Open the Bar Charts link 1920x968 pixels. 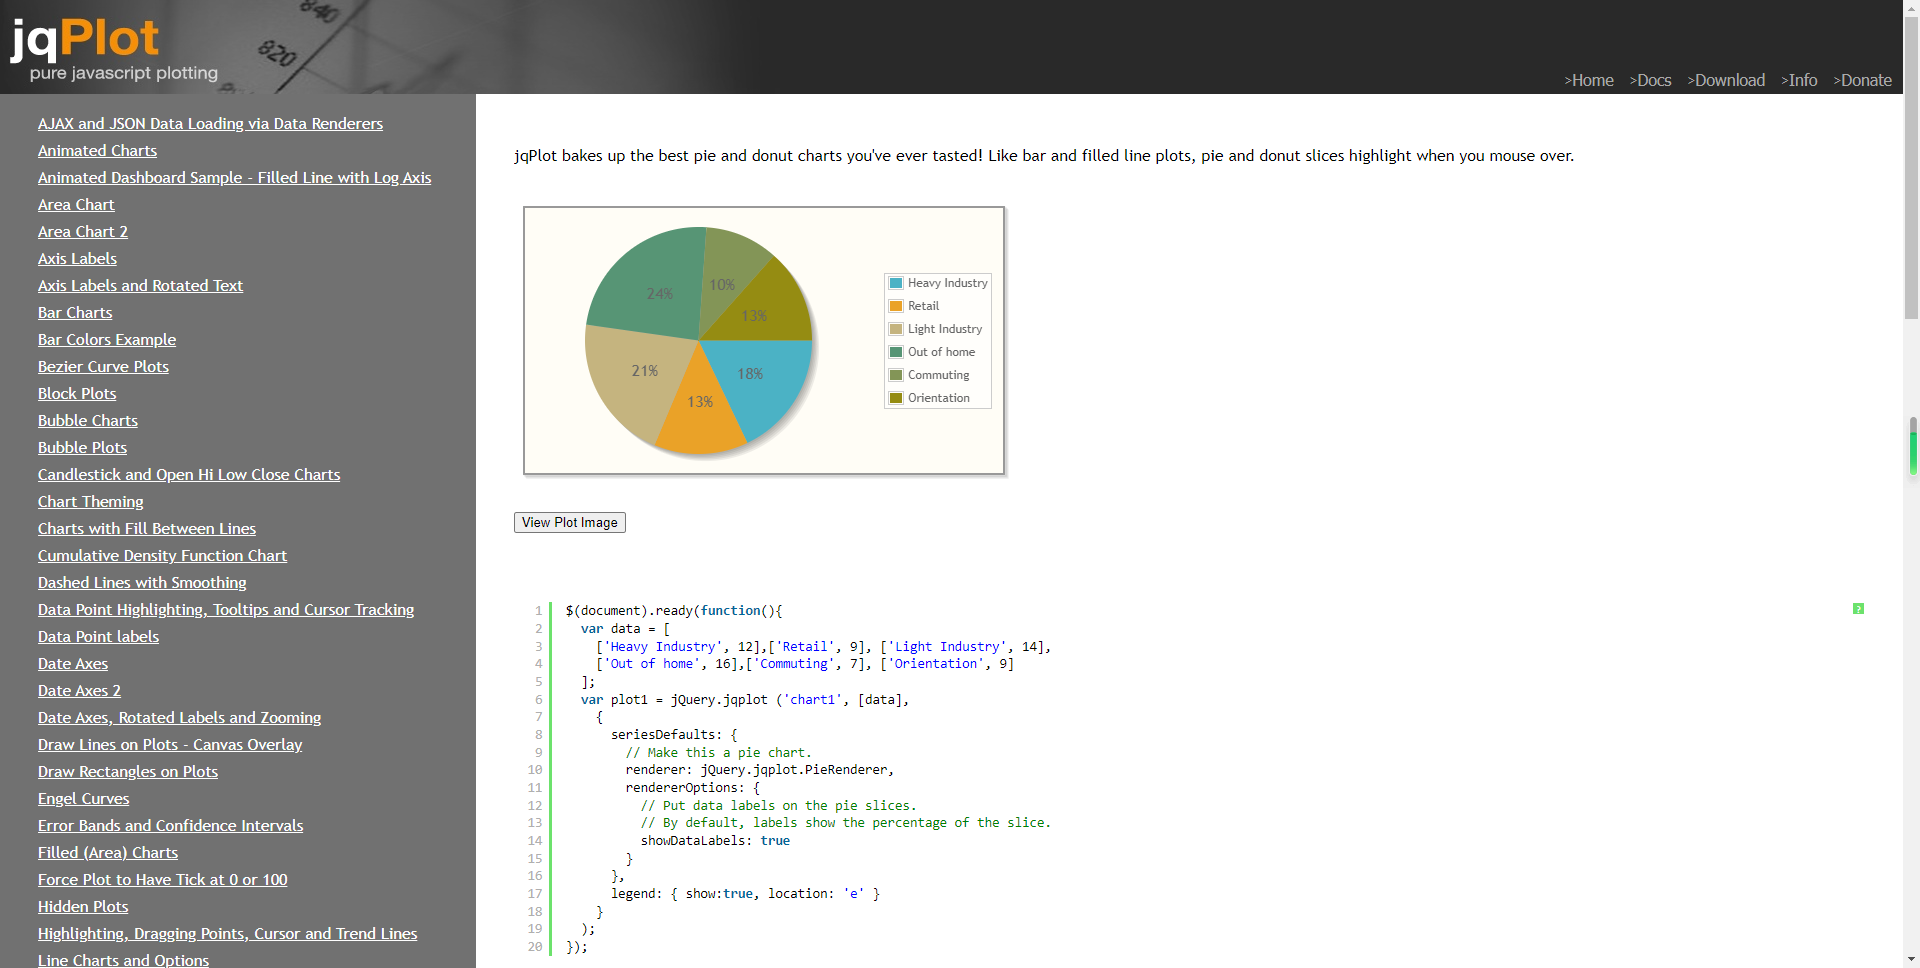pyautogui.click(x=75, y=312)
